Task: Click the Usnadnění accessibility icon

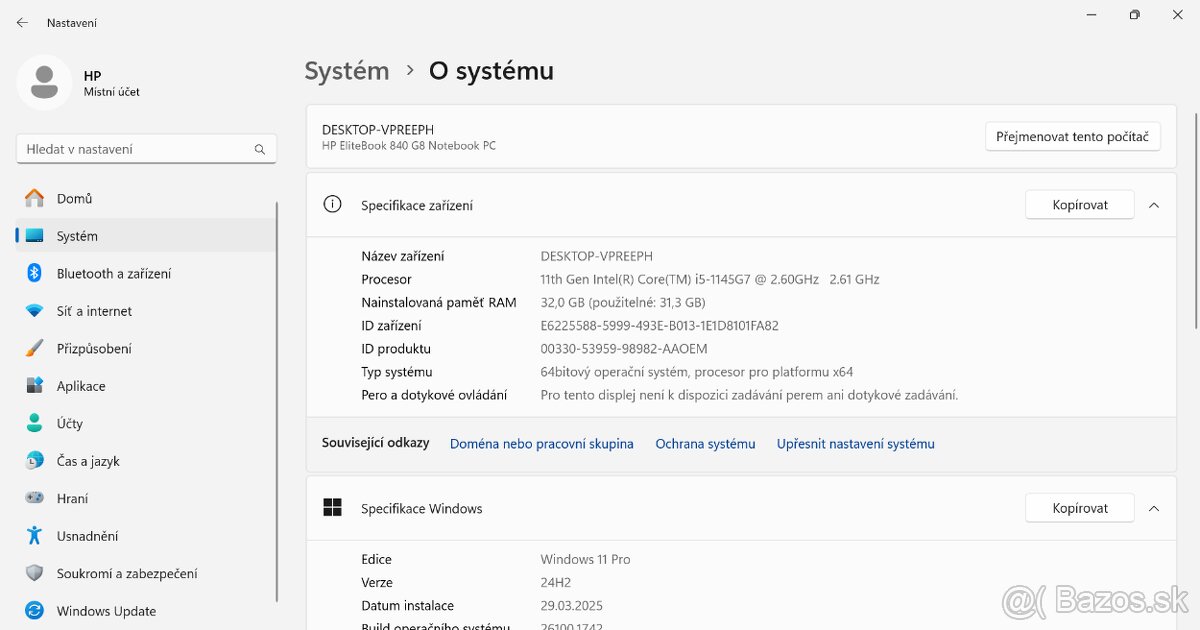Action: 35,536
